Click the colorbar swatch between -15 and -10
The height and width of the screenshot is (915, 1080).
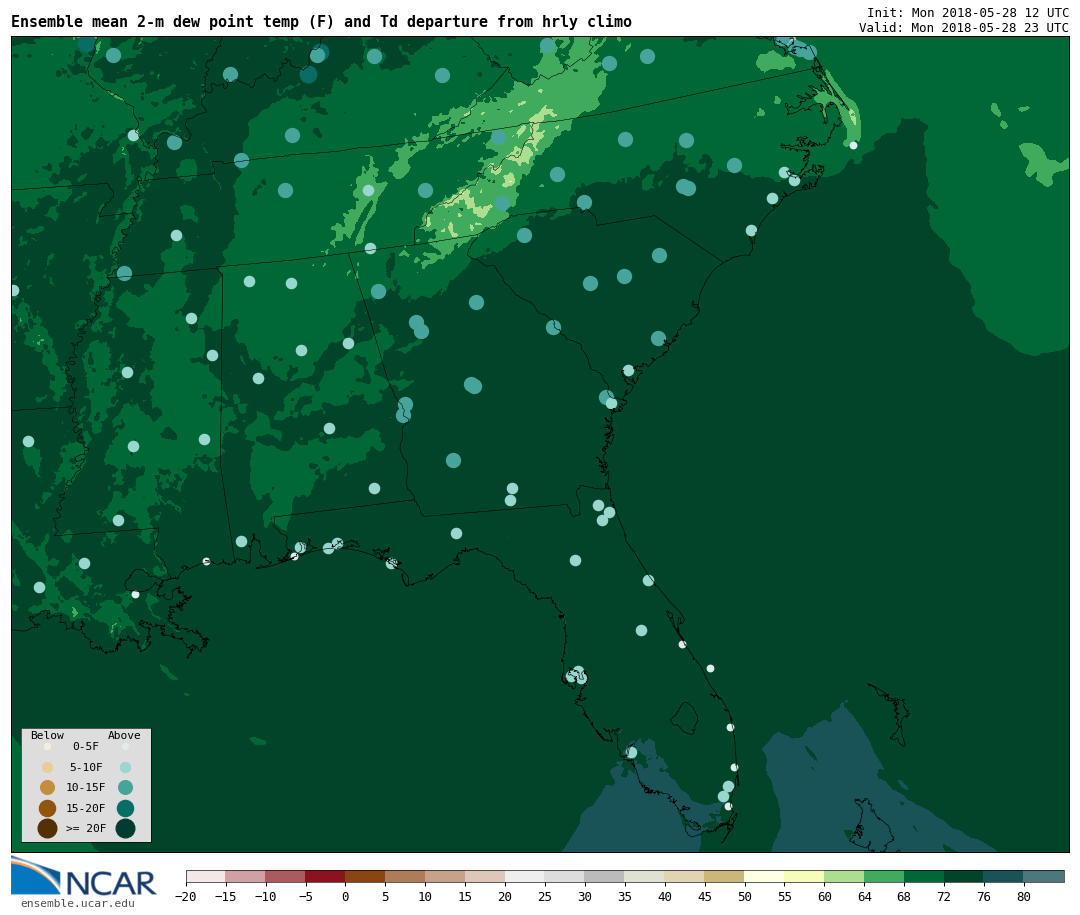[245, 876]
